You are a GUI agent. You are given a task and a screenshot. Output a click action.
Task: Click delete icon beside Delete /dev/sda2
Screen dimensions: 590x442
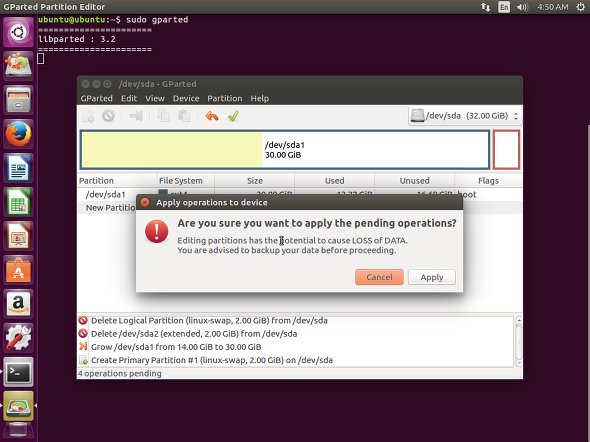point(83,334)
